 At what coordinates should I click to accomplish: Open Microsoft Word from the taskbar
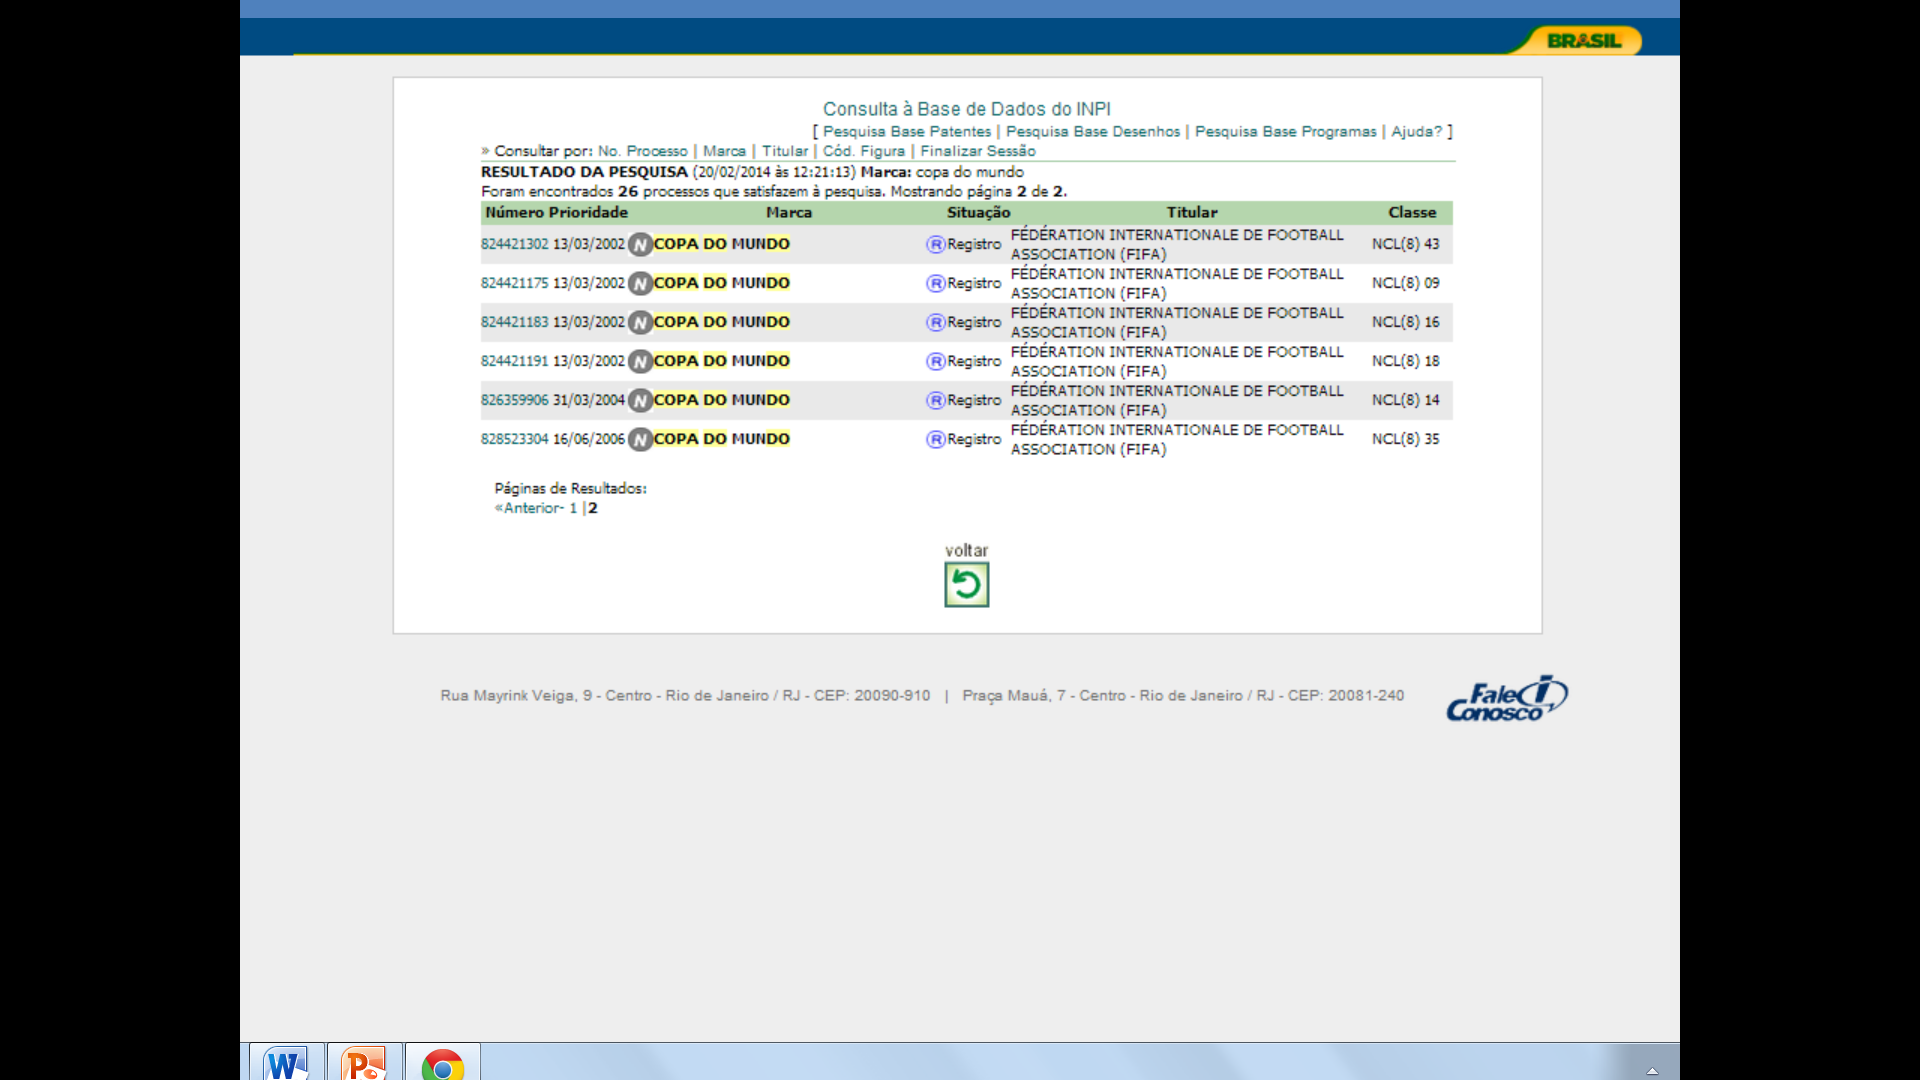click(x=286, y=1063)
